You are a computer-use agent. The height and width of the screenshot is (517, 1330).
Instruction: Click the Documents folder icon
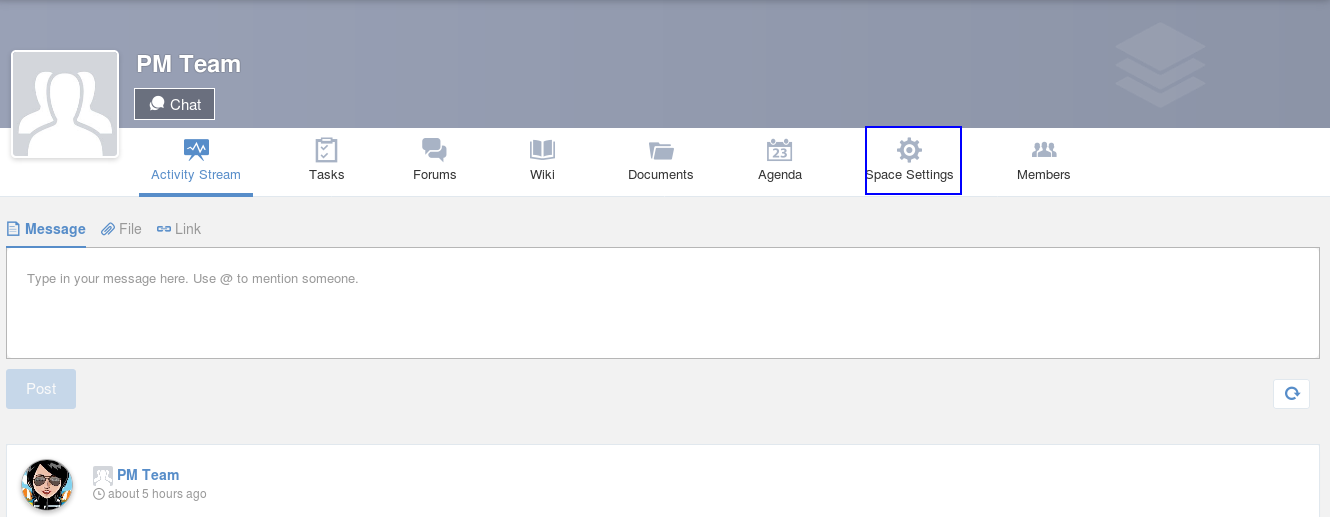[660, 150]
